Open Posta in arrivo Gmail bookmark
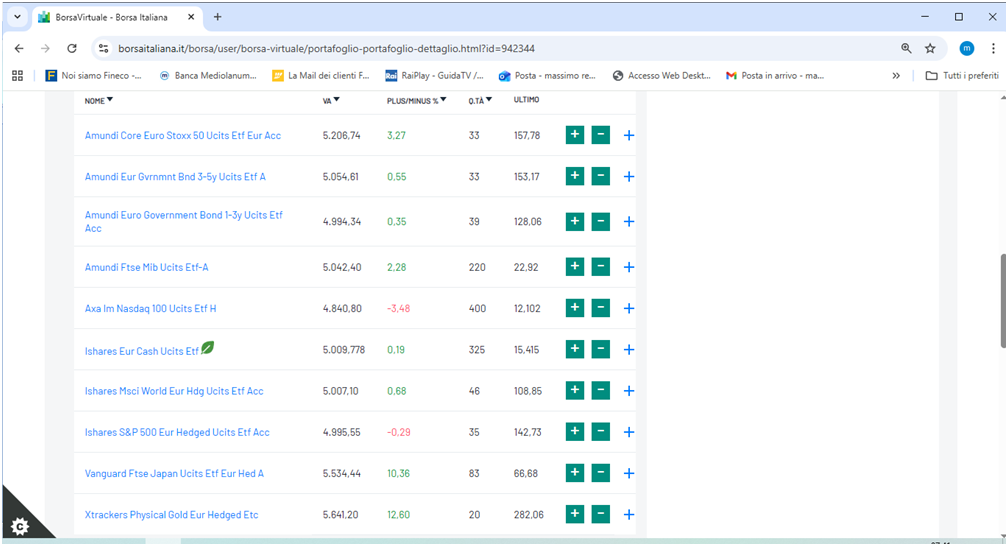The width and height of the screenshot is (1008, 546). coord(775,75)
